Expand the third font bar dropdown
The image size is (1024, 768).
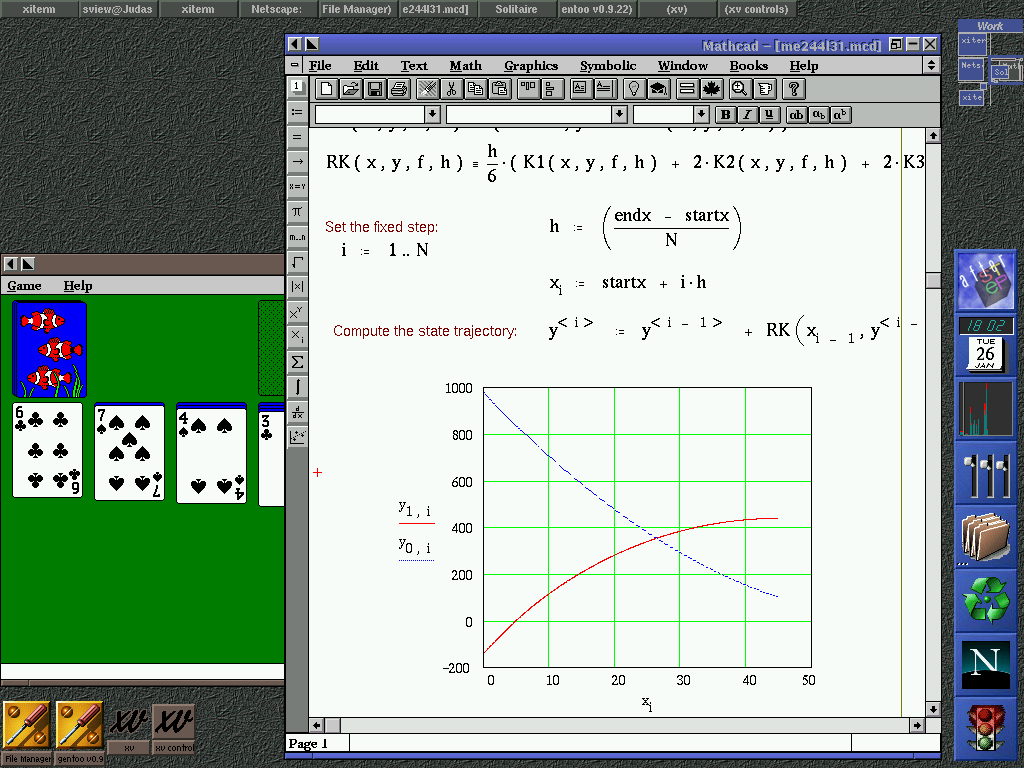coord(701,115)
